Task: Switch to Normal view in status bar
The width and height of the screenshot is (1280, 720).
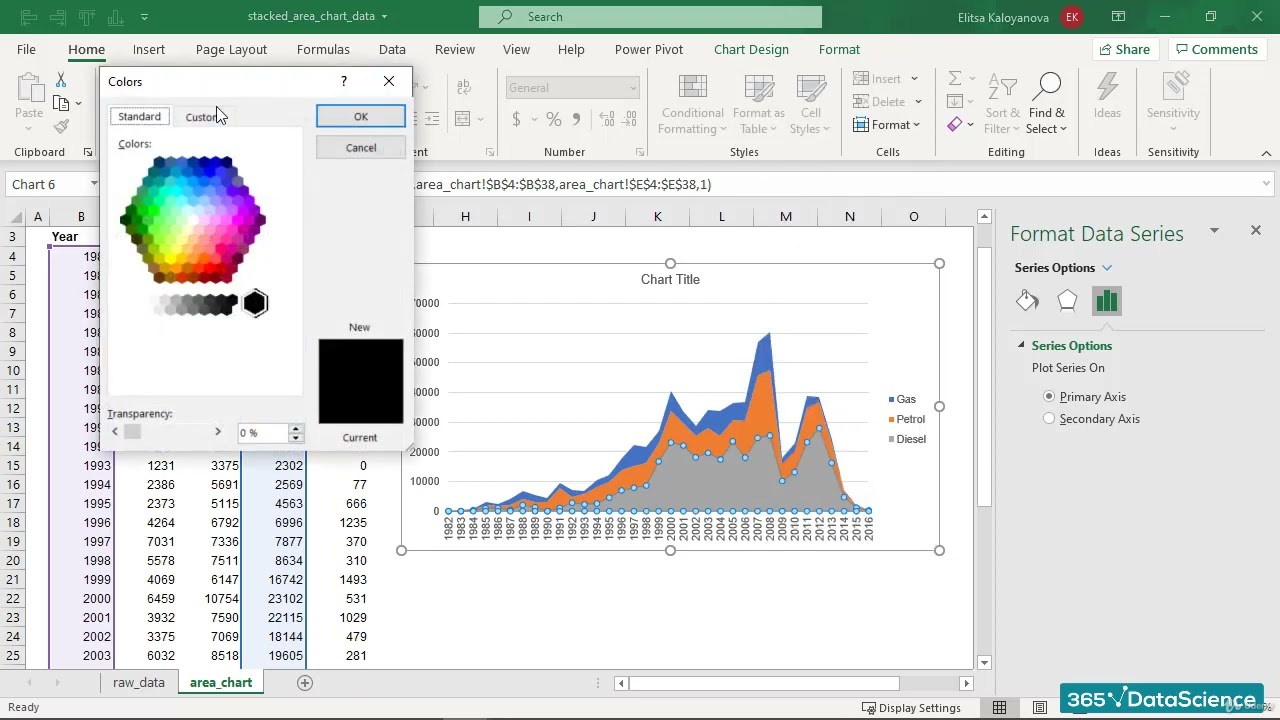Action: click(x=999, y=708)
